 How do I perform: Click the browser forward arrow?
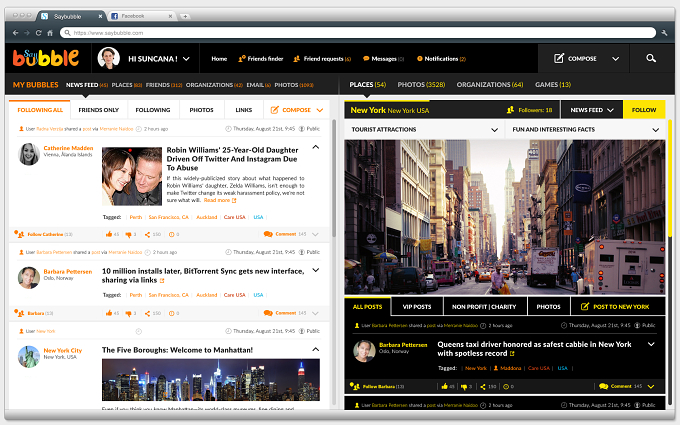pos(27,33)
